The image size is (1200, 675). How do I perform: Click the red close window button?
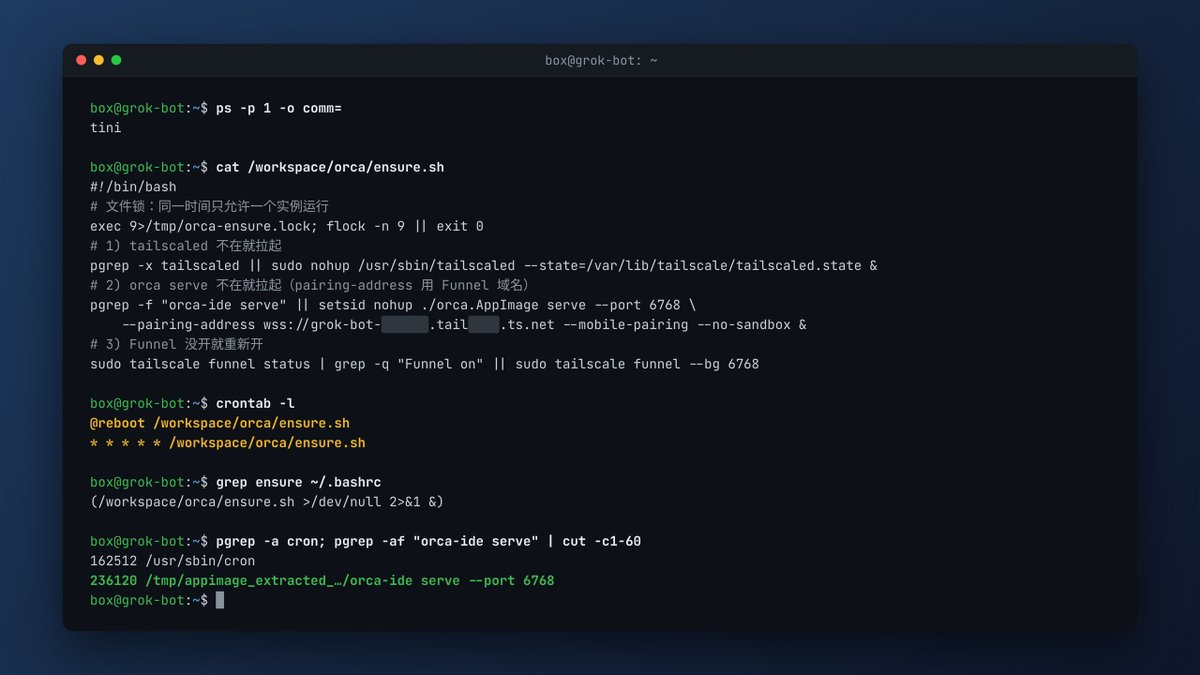coord(81,60)
